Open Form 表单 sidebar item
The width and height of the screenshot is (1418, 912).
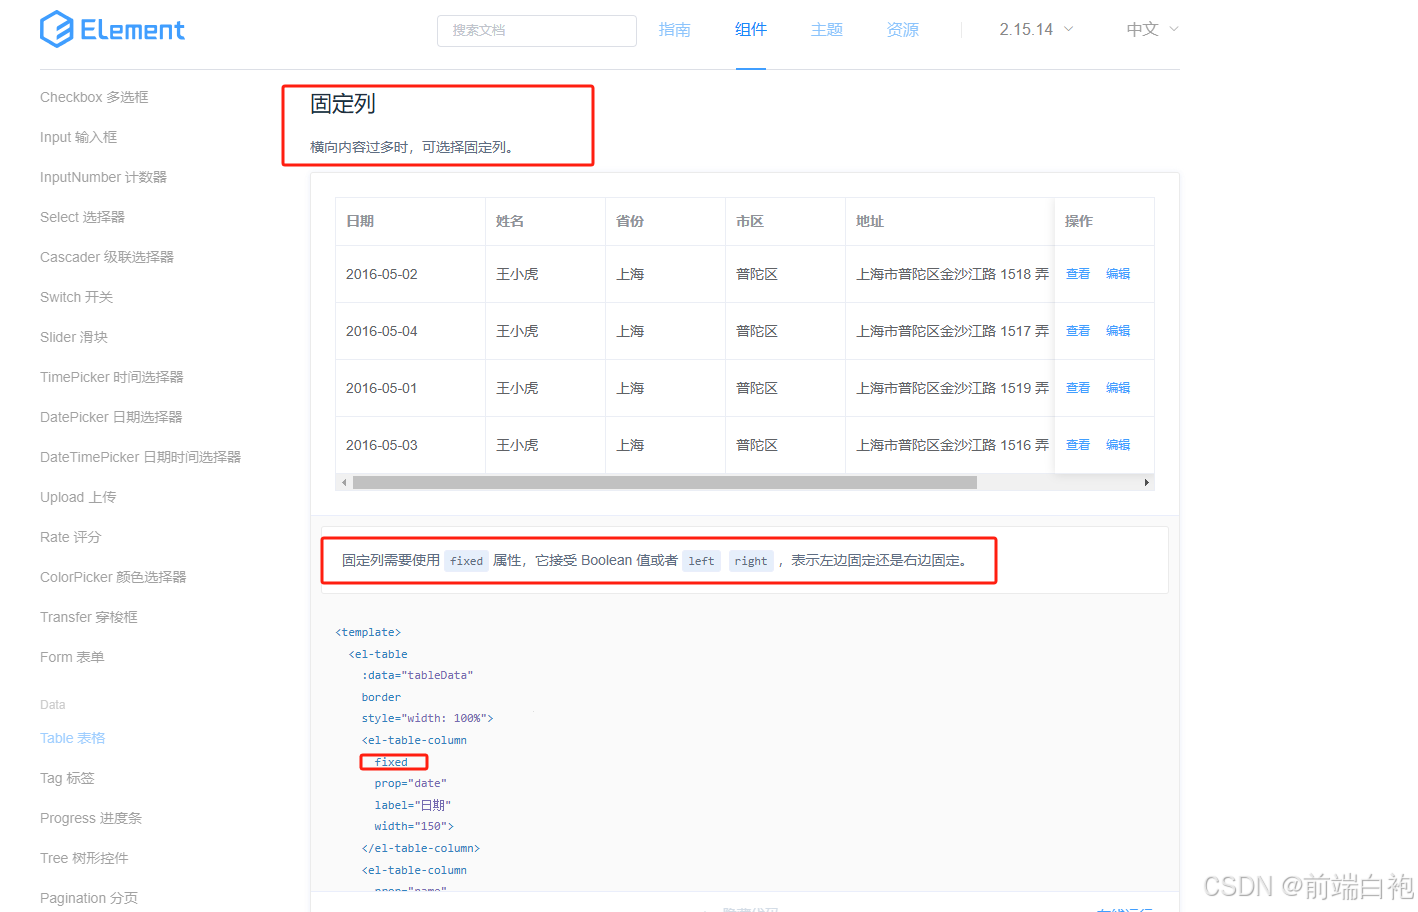(x=72, y=657)
